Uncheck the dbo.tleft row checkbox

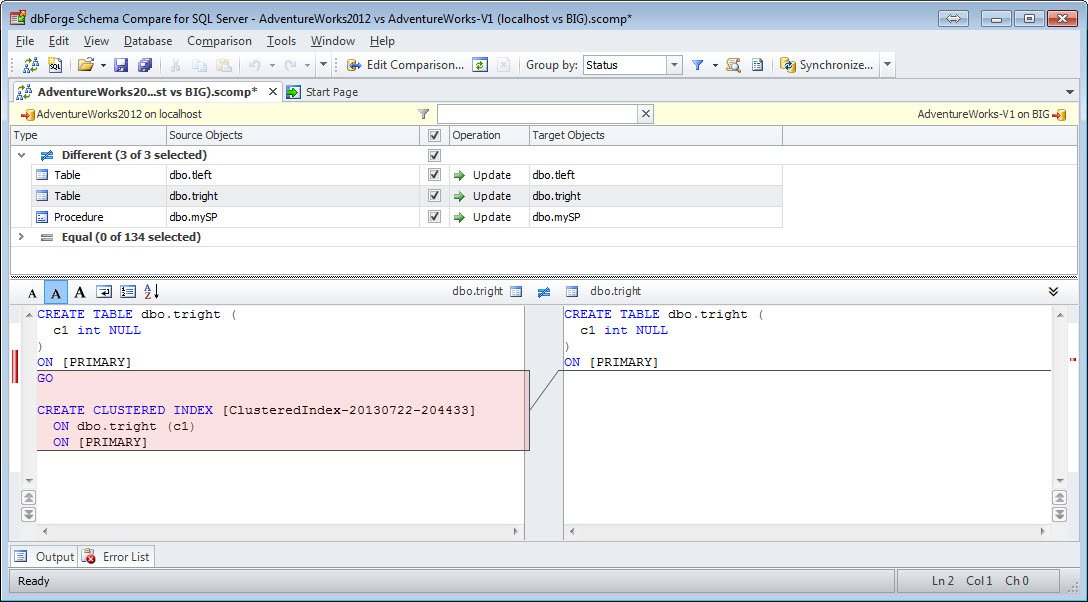click(x=434, y=175)
